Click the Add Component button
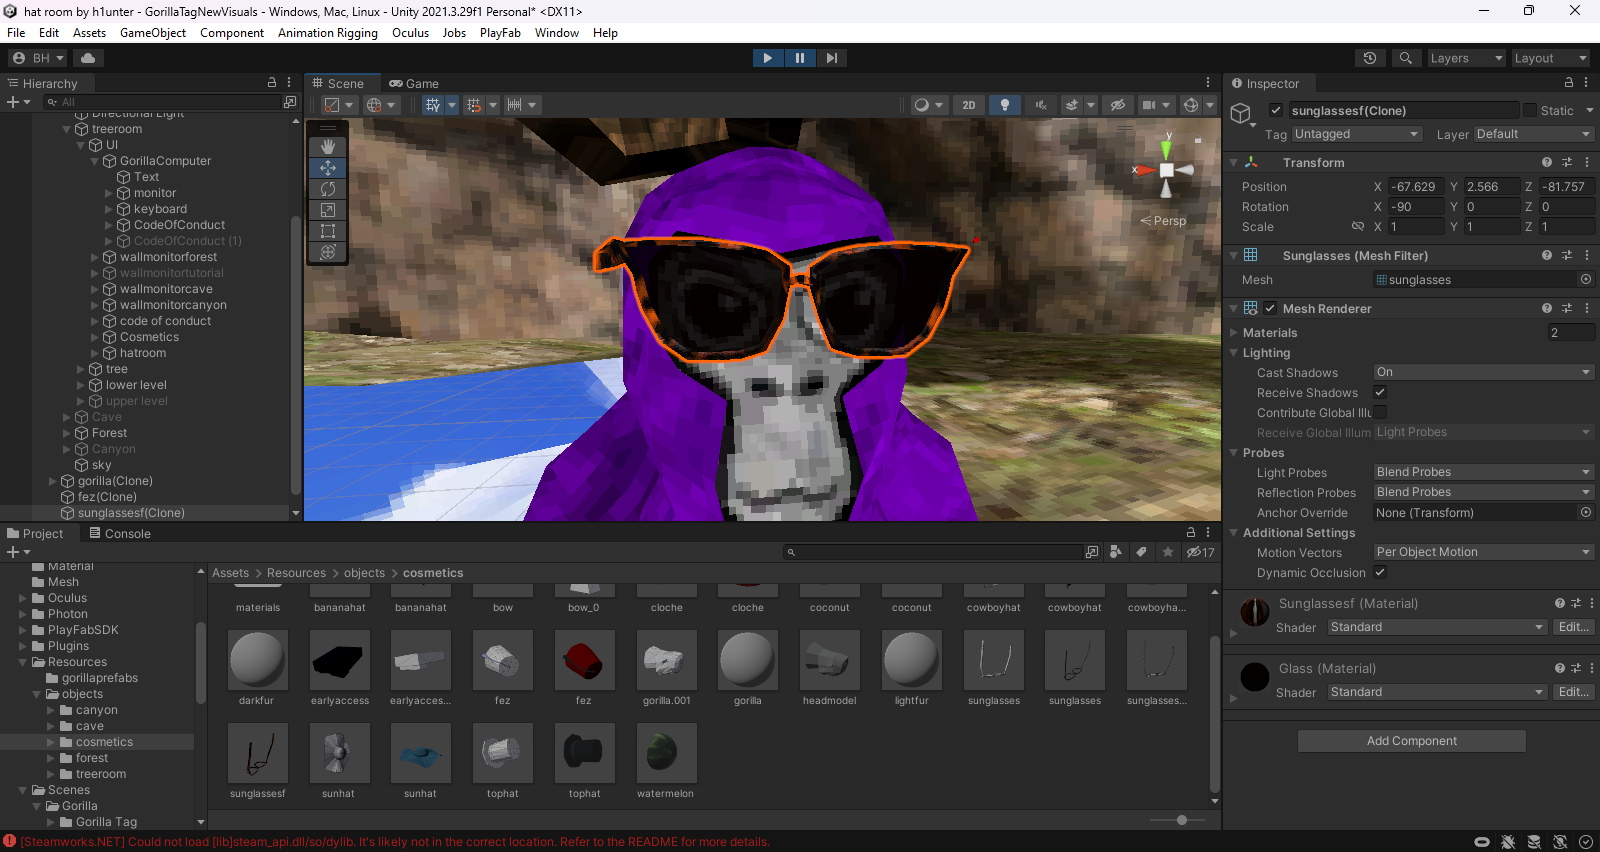 pyautogui.click(x=1411, y=741)
